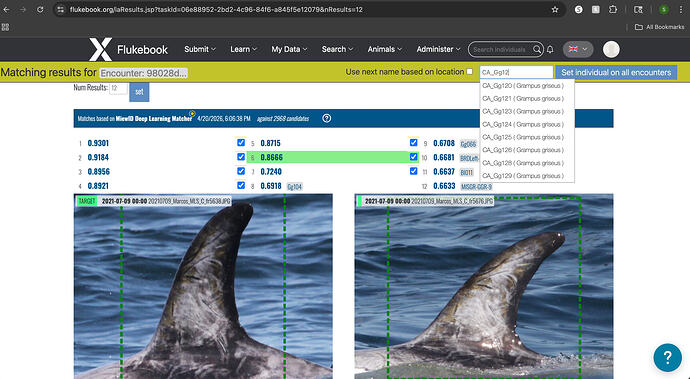Viewport: 690px width, 379px height.
Task: Click the white S extension icon
Action: coord(579,9)
